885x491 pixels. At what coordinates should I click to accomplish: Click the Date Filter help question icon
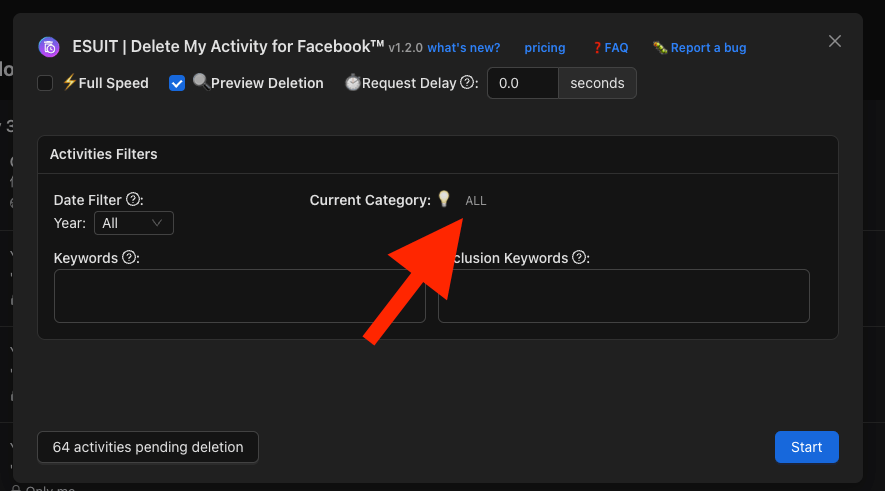tap(133, 200)
